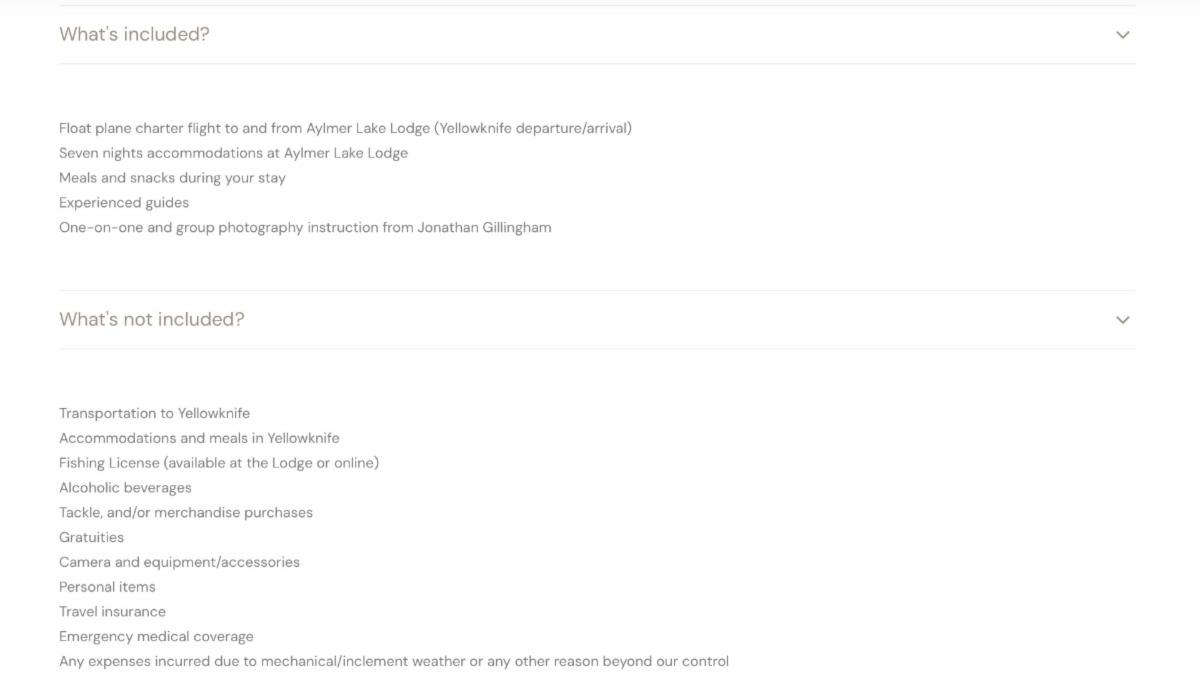Click the "What's not included?" heading text
Screen dimensions: 1200x698
[151, 319]
